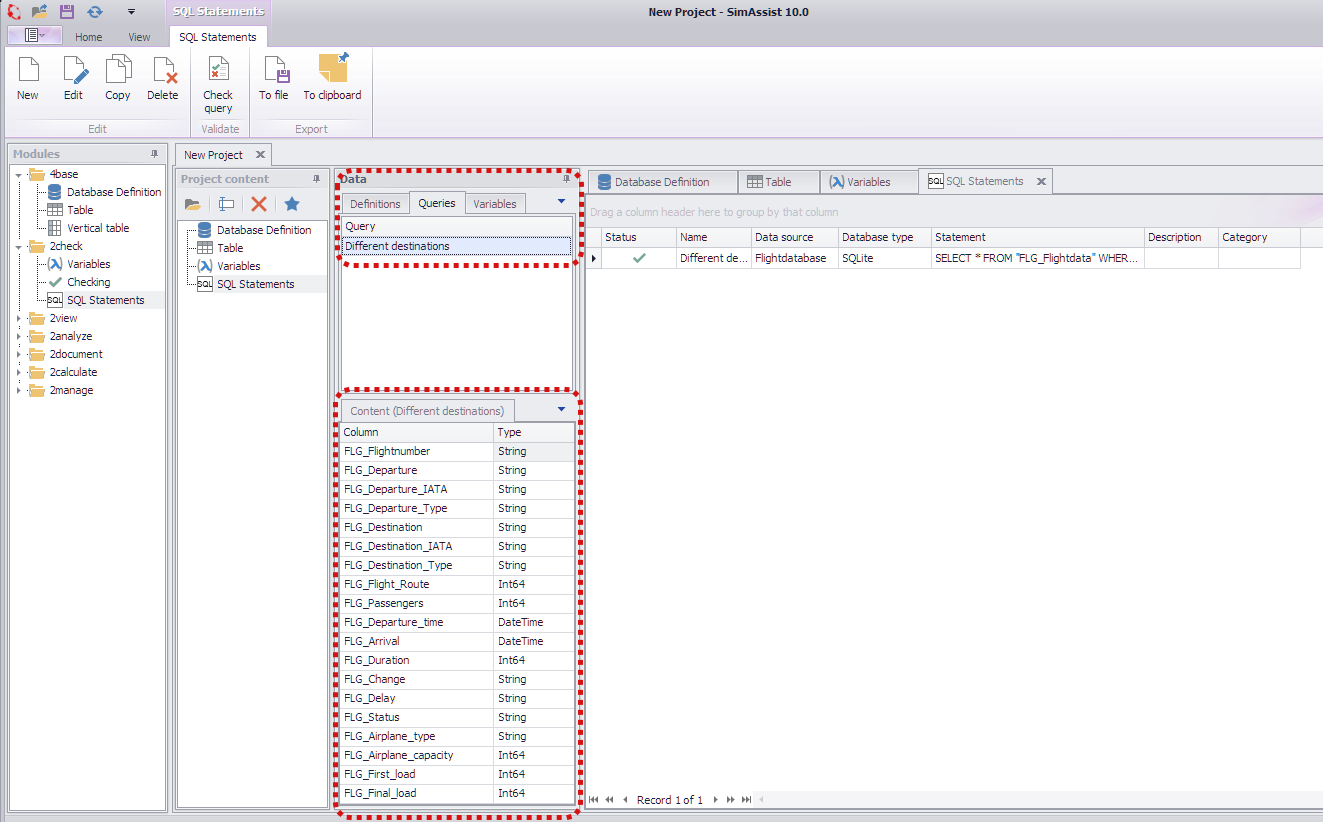Collapse the 4base folder
This screenshot has height=822, width=1323.
(x=20, y=173)
